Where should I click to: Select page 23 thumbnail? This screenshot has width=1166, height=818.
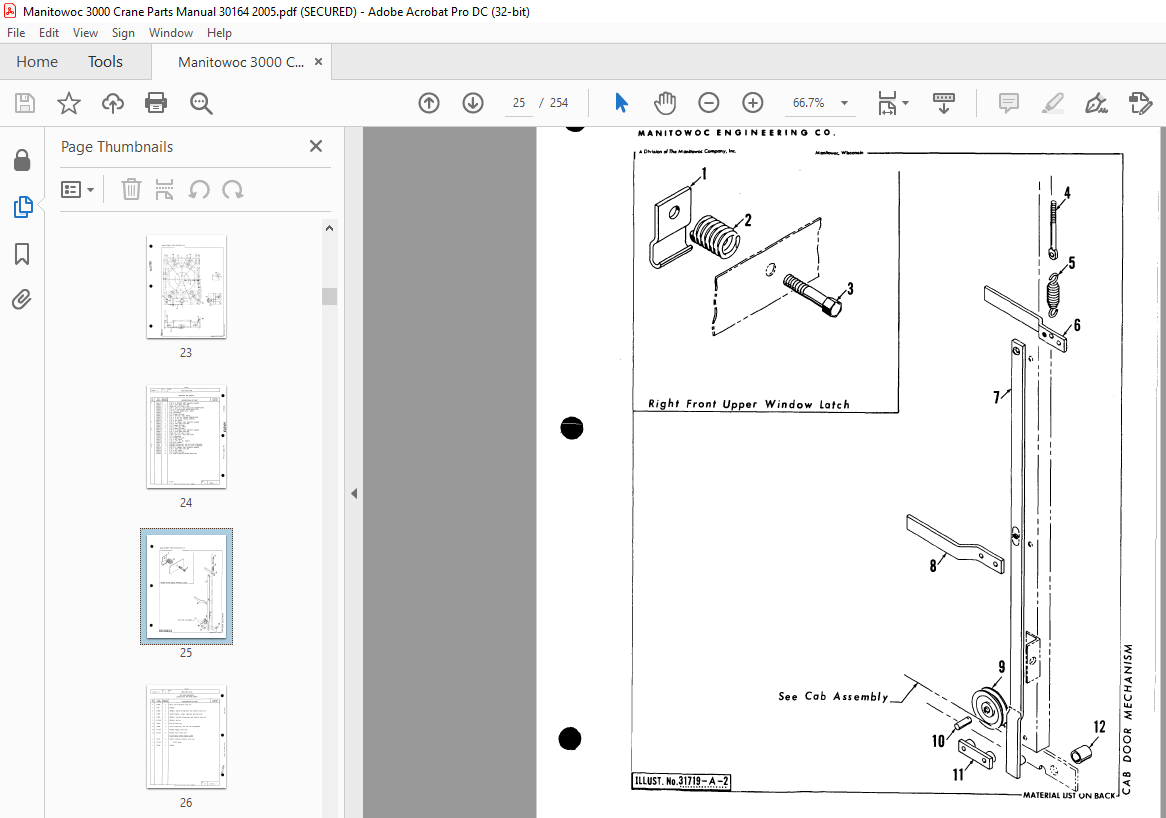[186, 287]
